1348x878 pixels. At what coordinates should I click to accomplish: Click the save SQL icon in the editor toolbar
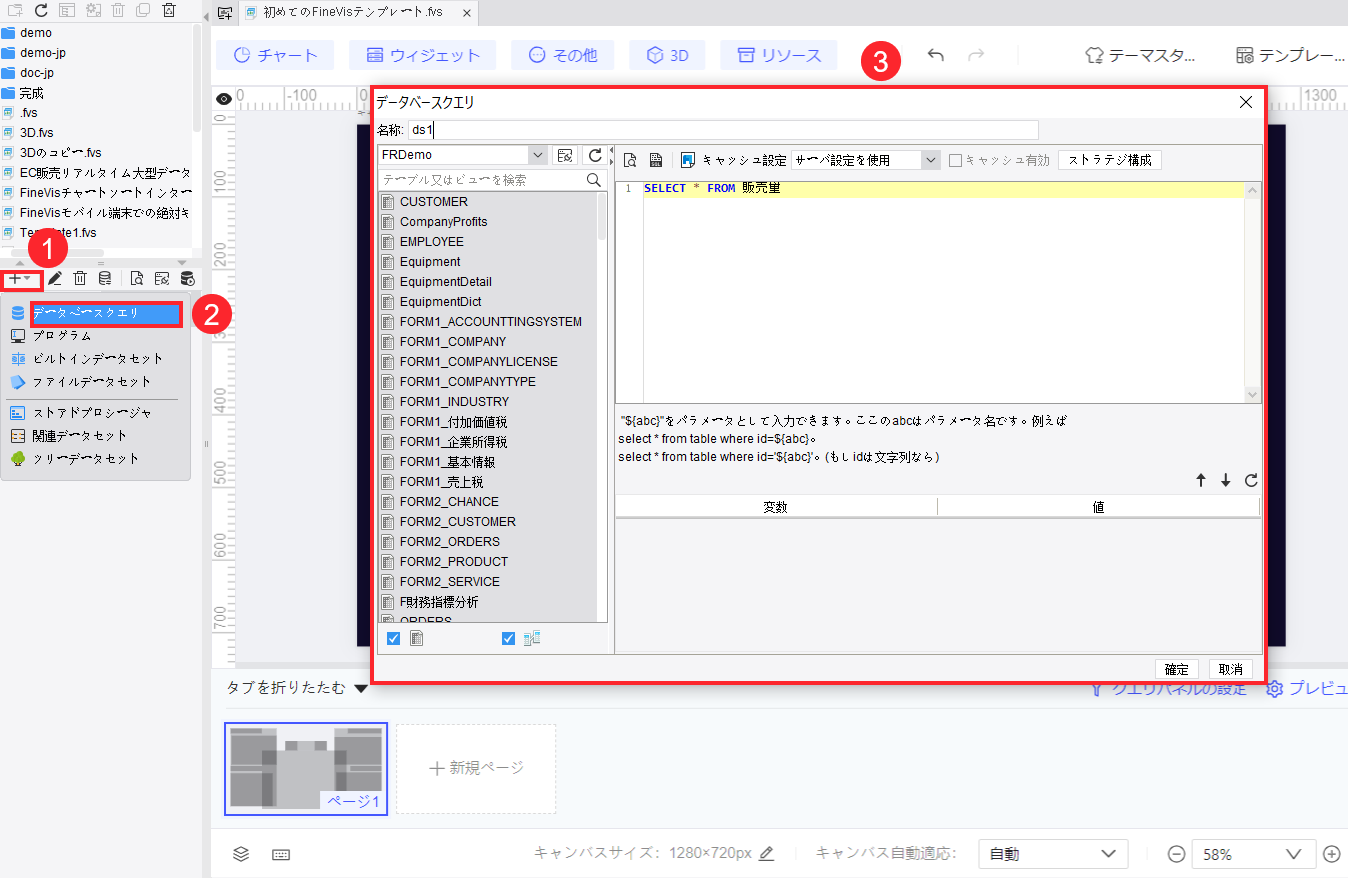[656, 160]
